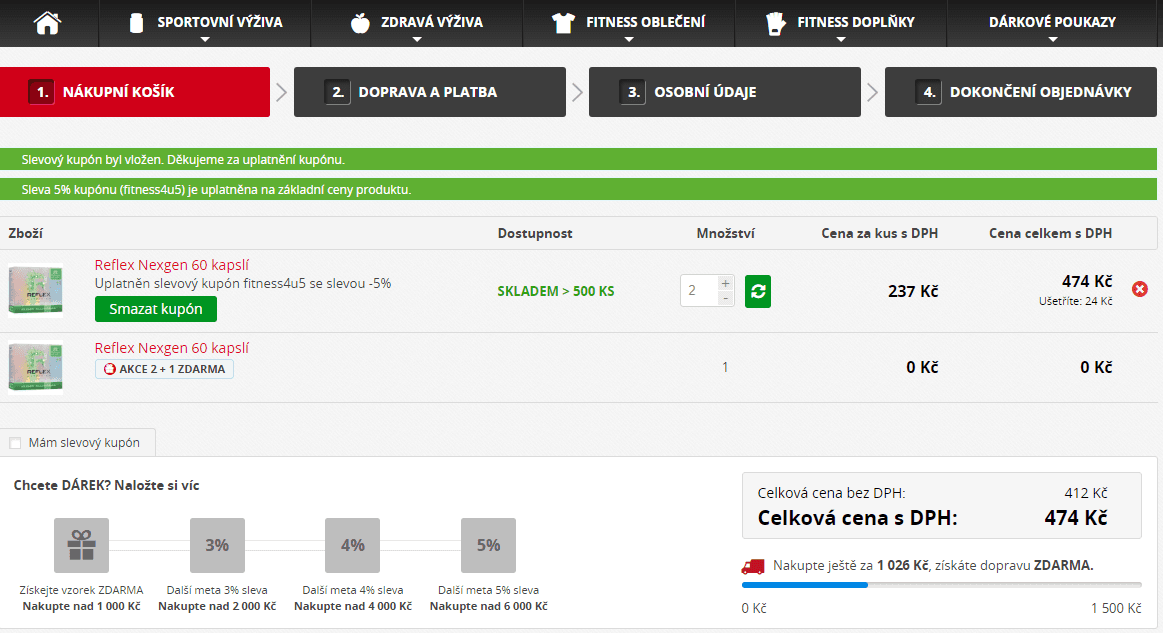Click the apple icon for Zdravá výživa
Image resolution: width=1163 pixels, height=633 pixels.
click(360, 23)
